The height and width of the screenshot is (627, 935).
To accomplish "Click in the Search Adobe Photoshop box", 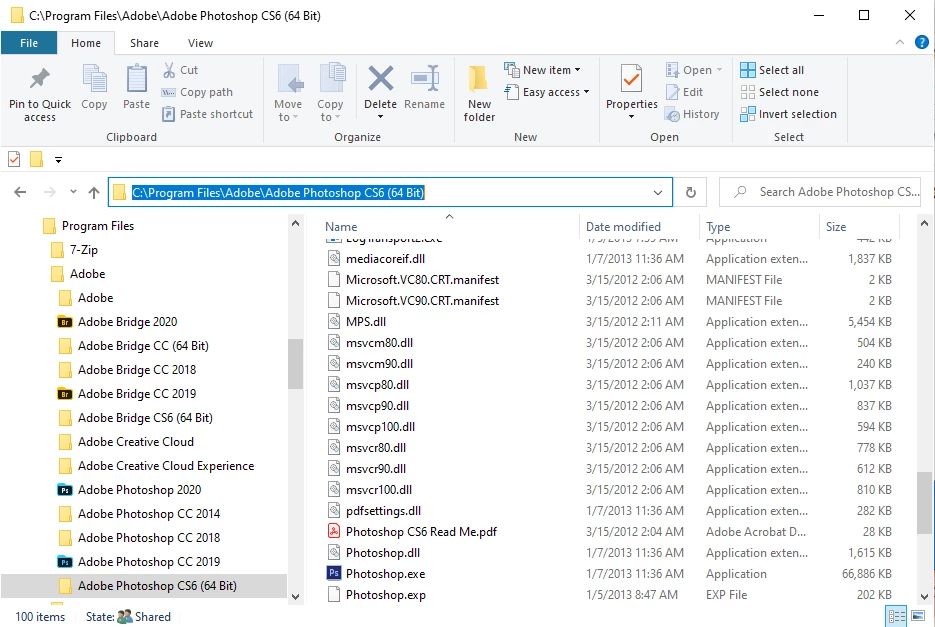I will point(820,192).
